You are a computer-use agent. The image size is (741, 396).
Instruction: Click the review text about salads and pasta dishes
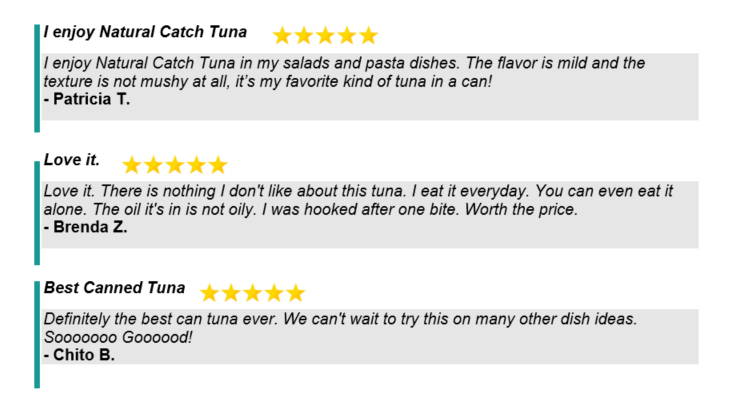pos(344,72)
